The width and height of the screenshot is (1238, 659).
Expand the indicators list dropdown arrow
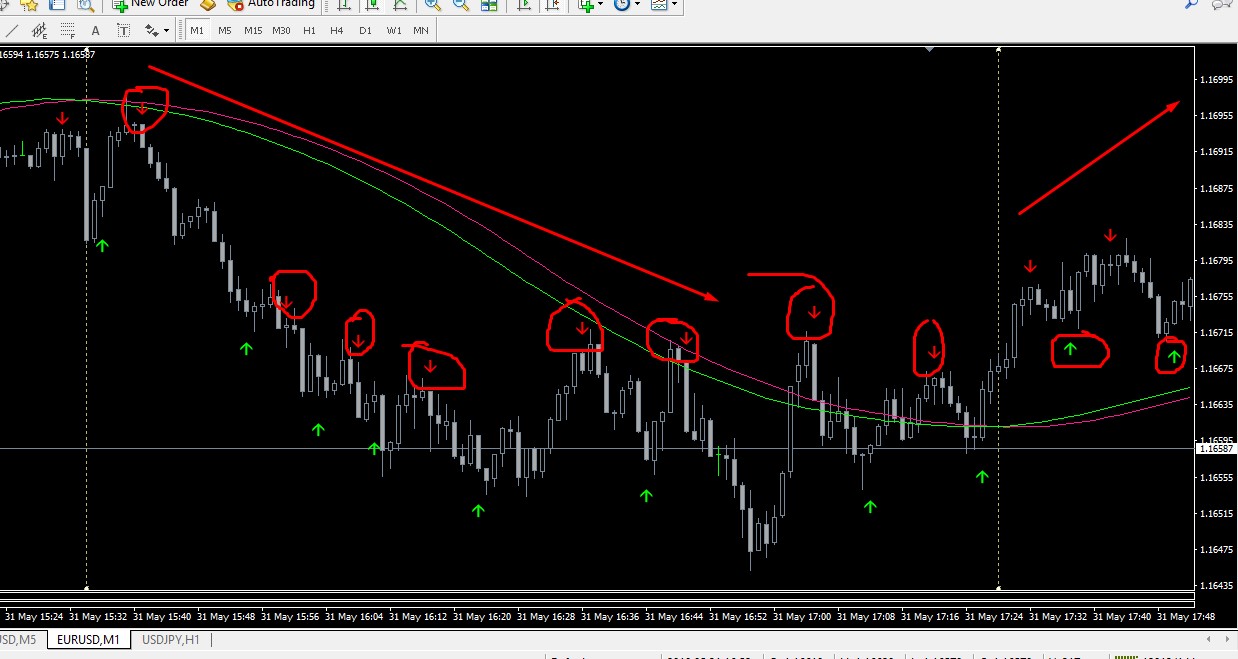602,4
